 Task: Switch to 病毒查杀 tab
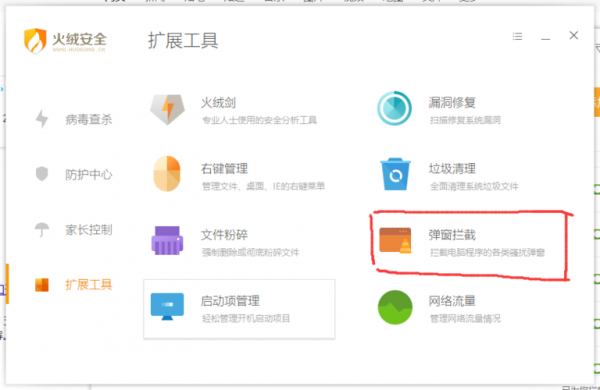point(89,119)
